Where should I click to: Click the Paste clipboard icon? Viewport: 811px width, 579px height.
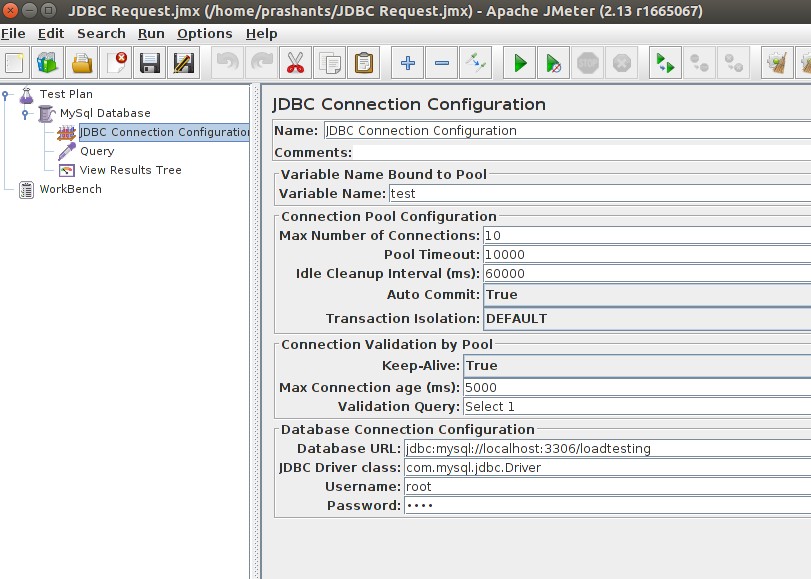[x=363, y=63]
